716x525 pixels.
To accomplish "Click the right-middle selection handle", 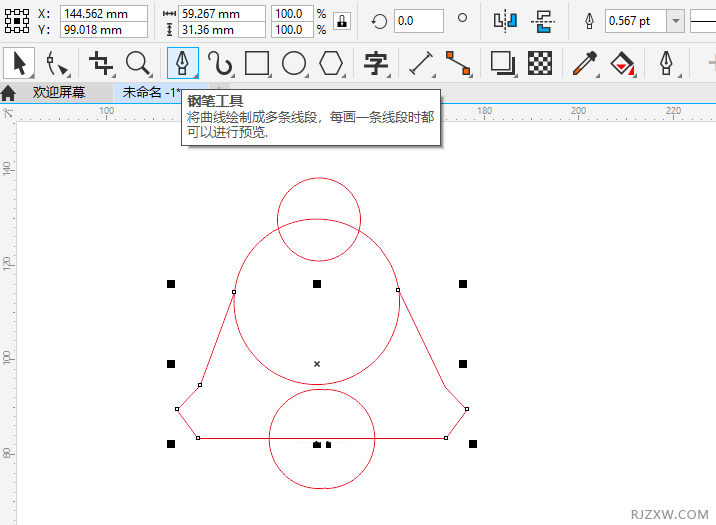I will [x=463, y=364].
